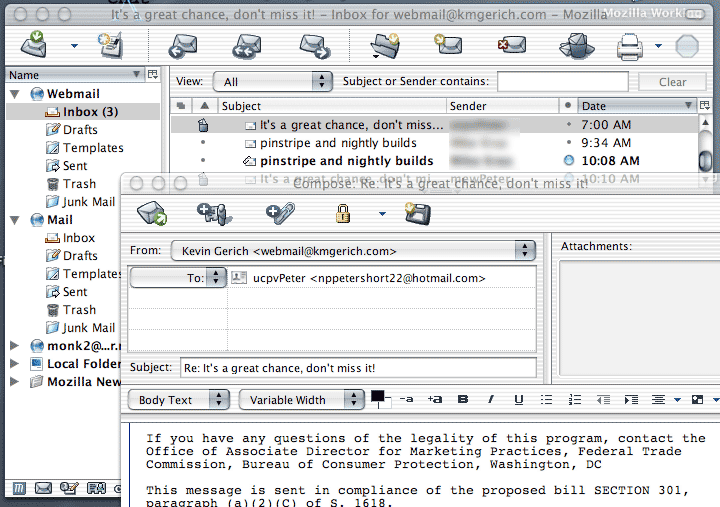Click the Subject field in Compose
Screen dimensions: 720x507
(x=358, y=368)
